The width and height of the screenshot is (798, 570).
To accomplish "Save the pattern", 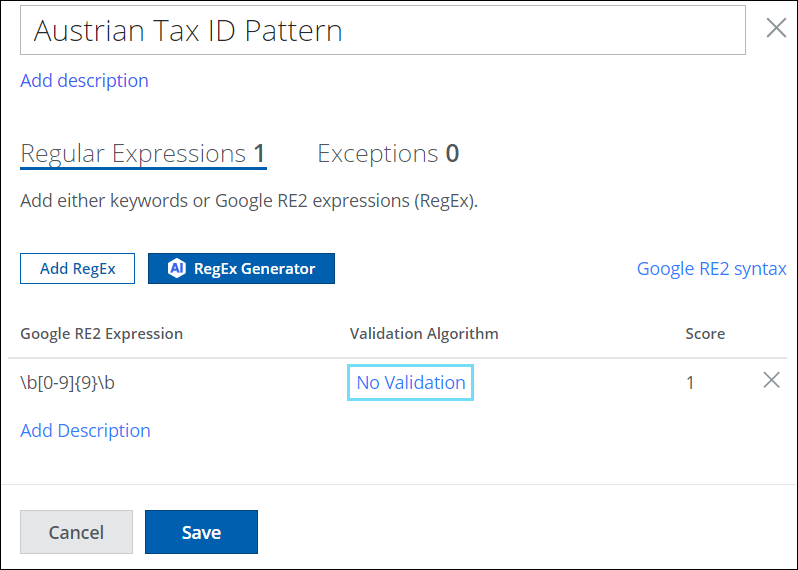I will click(x=201, y=532).
